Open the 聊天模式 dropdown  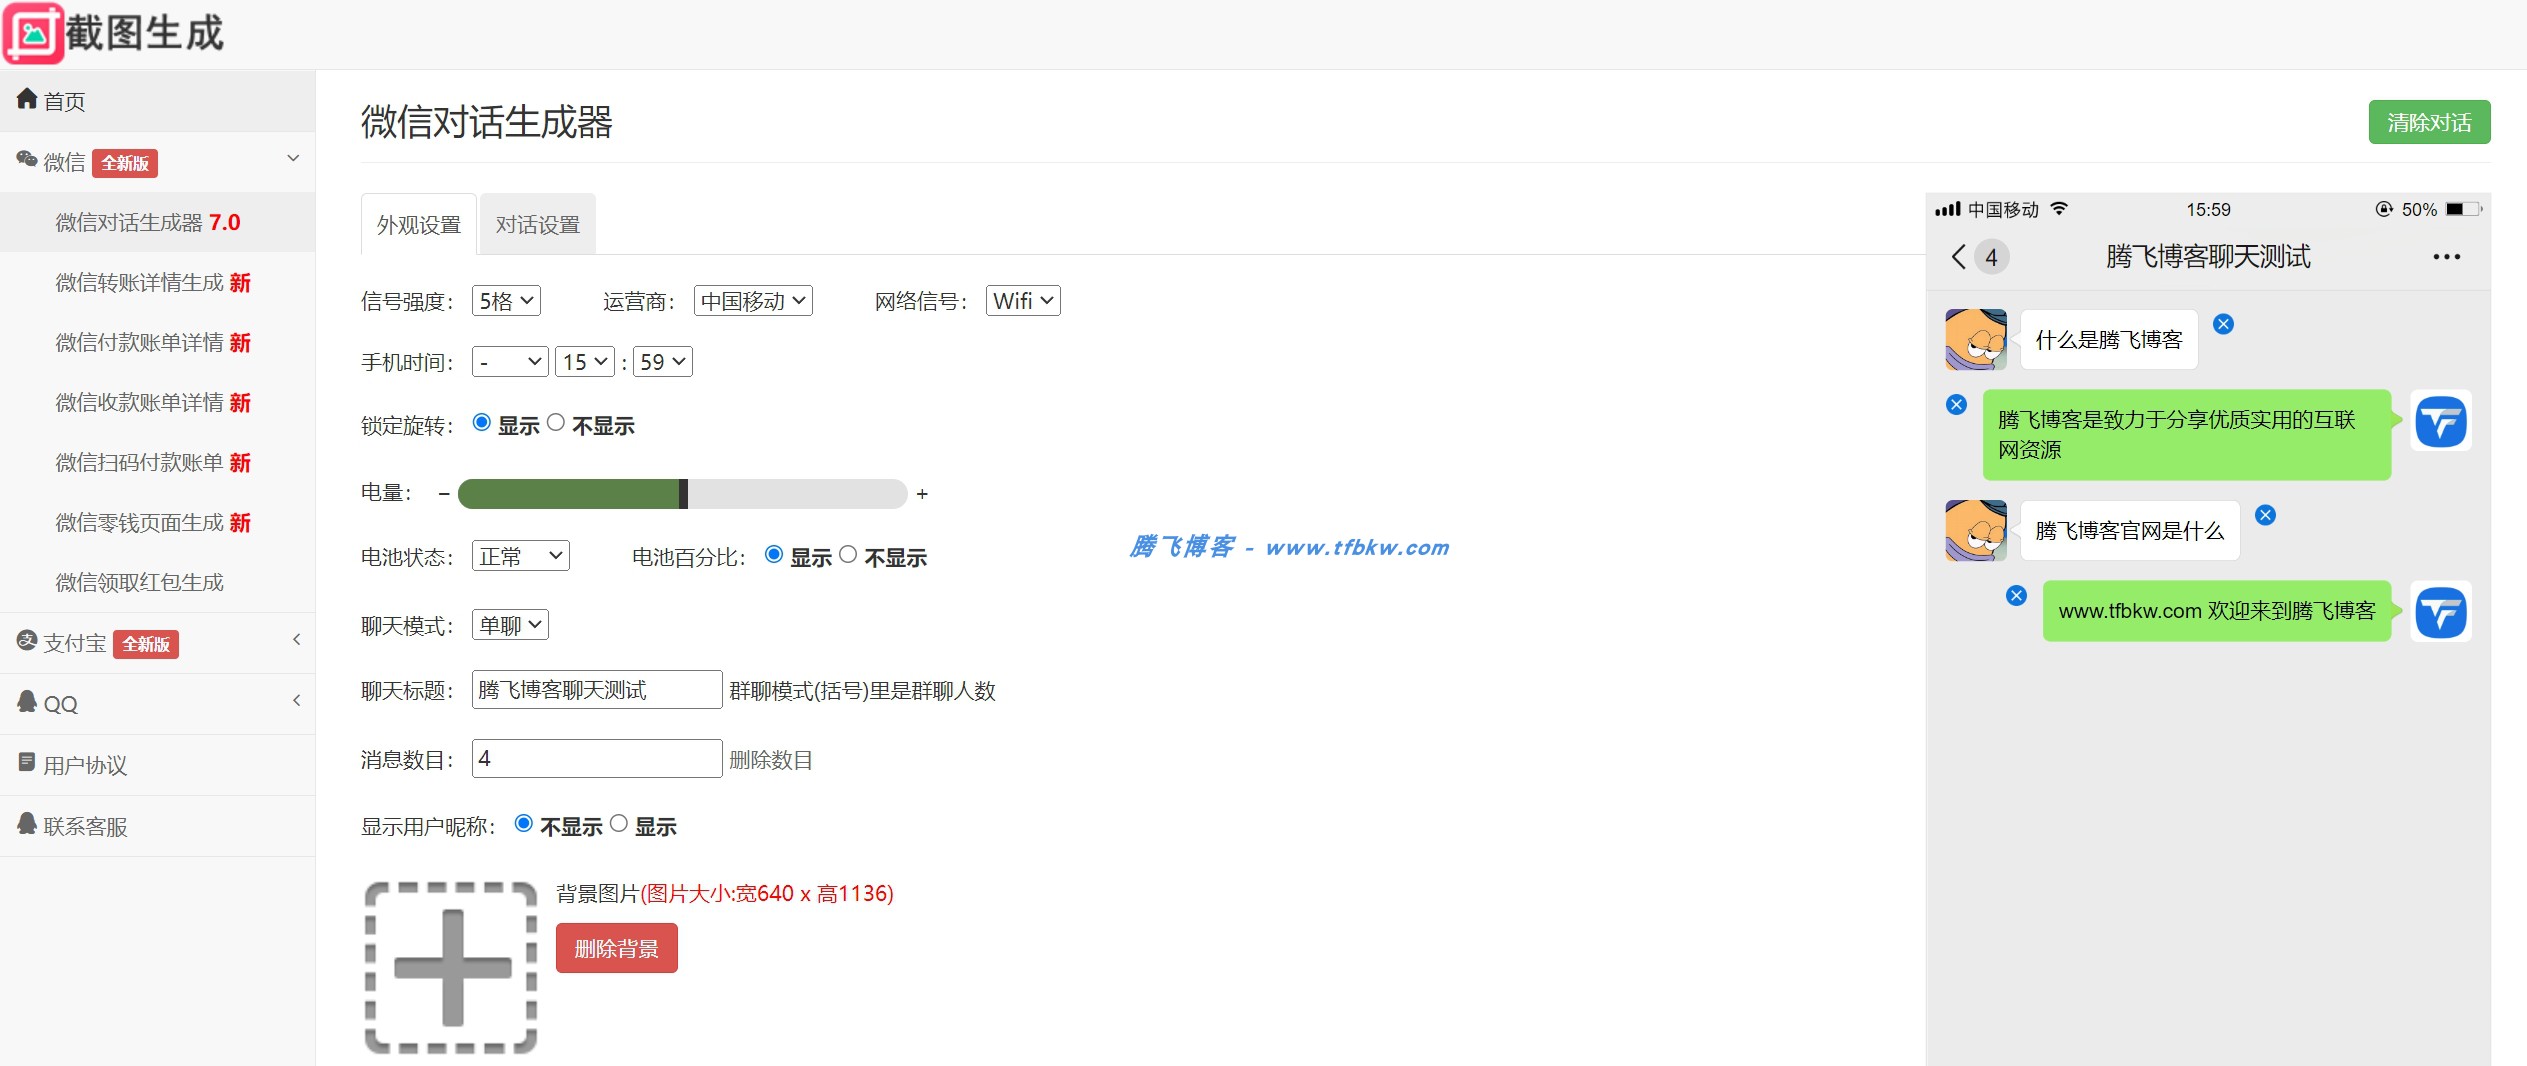pos(510,625)
